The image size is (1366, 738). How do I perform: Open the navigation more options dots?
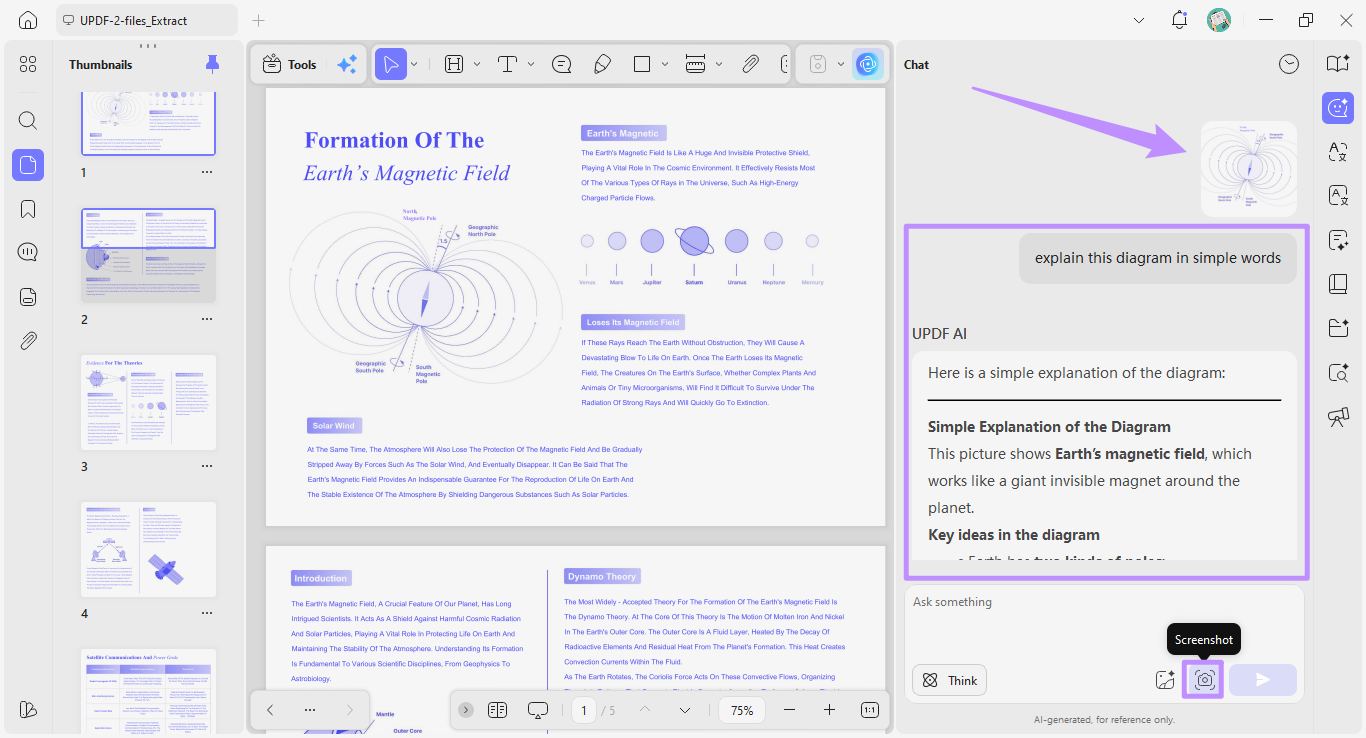point(310,710)
